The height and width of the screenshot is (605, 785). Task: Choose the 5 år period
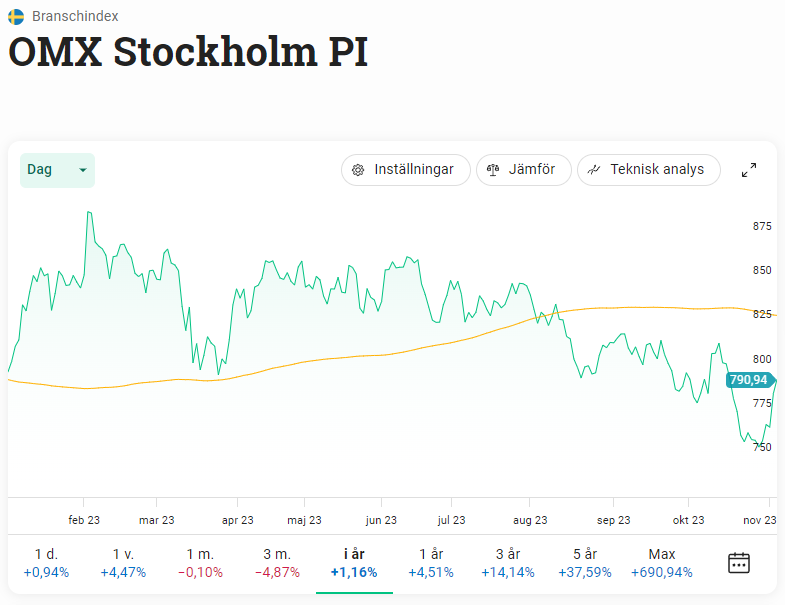coord(585,563)
